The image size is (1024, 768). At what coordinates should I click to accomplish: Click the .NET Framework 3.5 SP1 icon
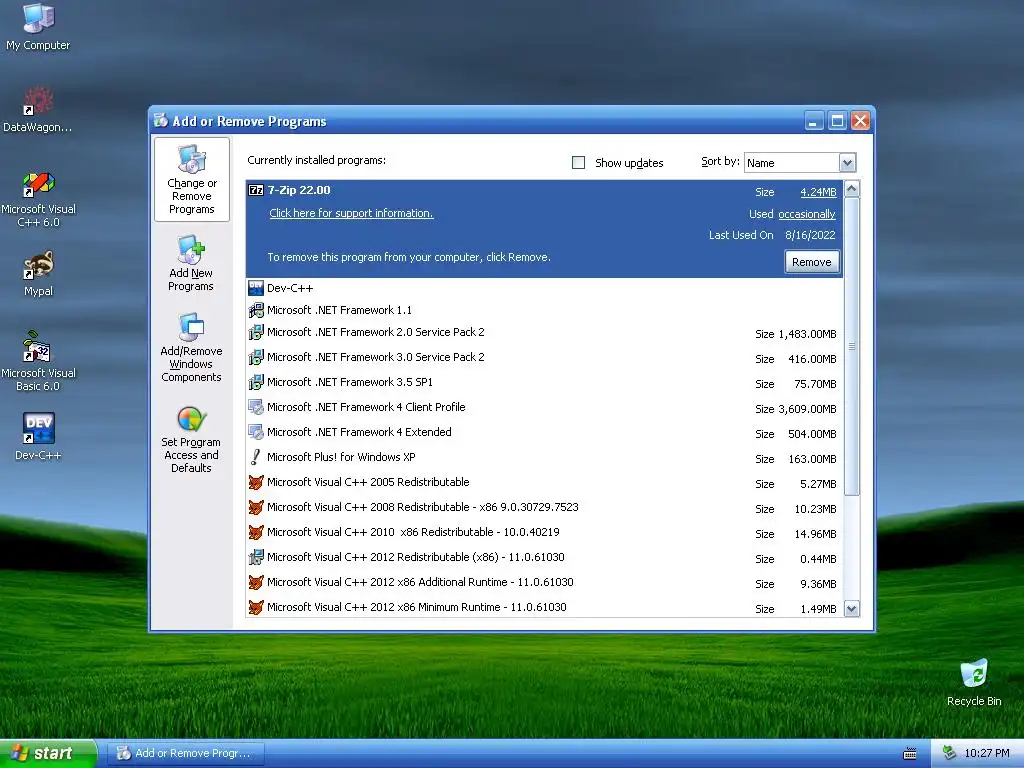256,382
